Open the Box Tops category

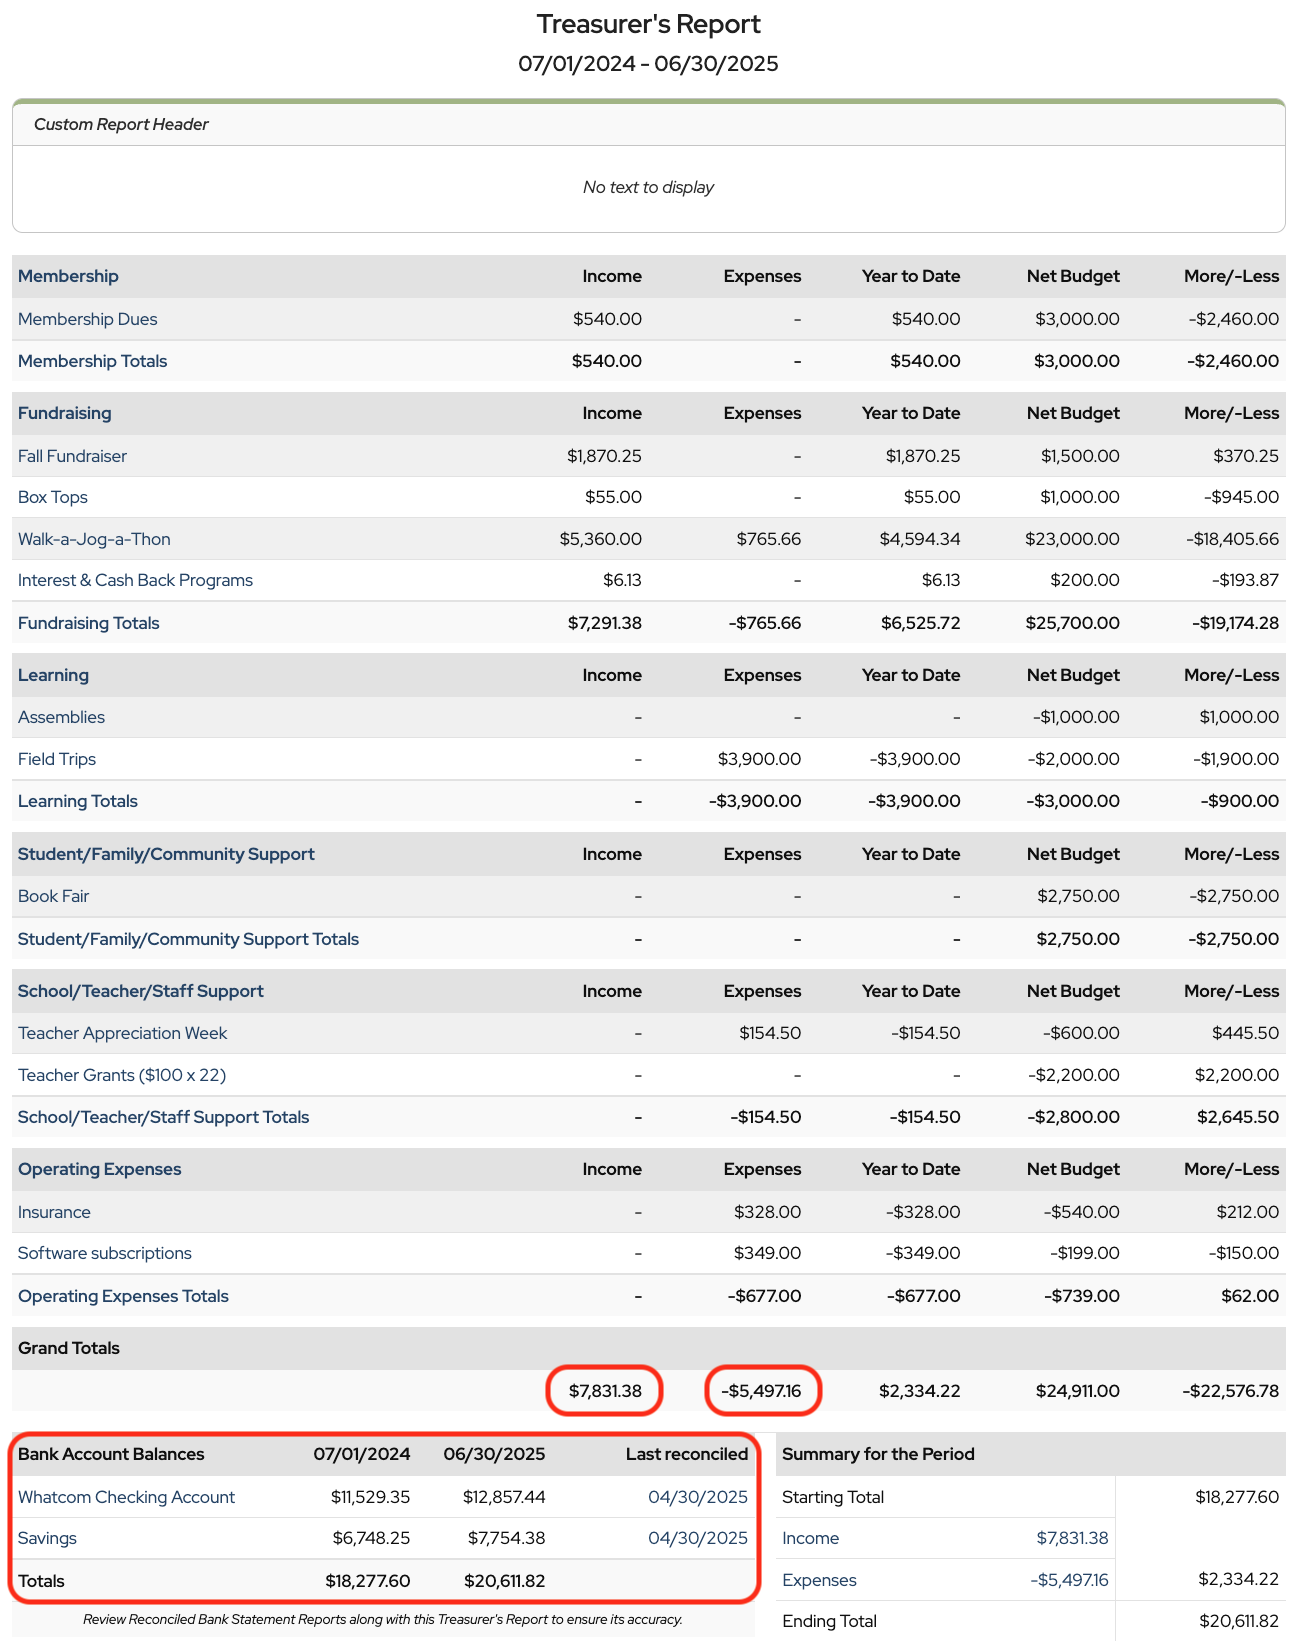click(53, 497)
